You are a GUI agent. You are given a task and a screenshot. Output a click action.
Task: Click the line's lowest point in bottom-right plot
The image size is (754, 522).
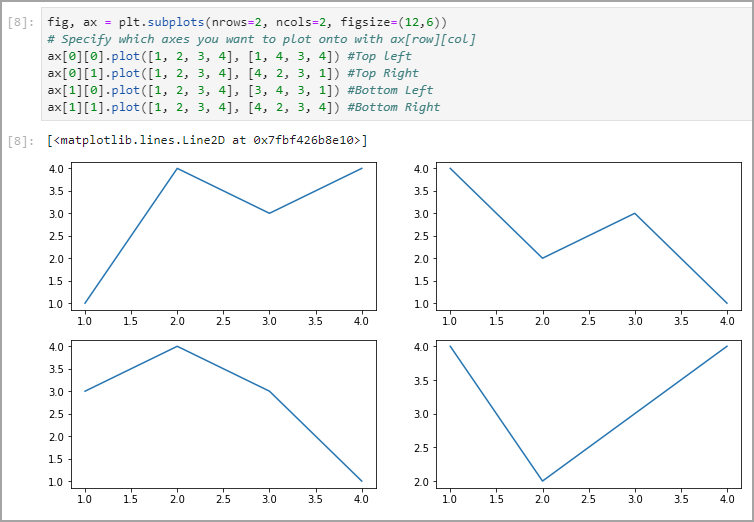coord(542,481)
